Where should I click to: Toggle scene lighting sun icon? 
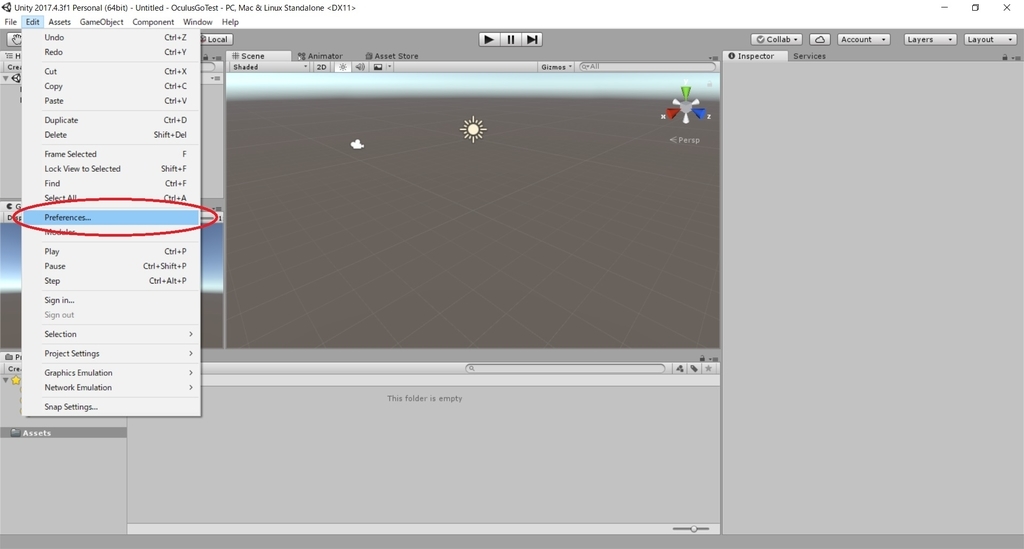pos(343,67)
